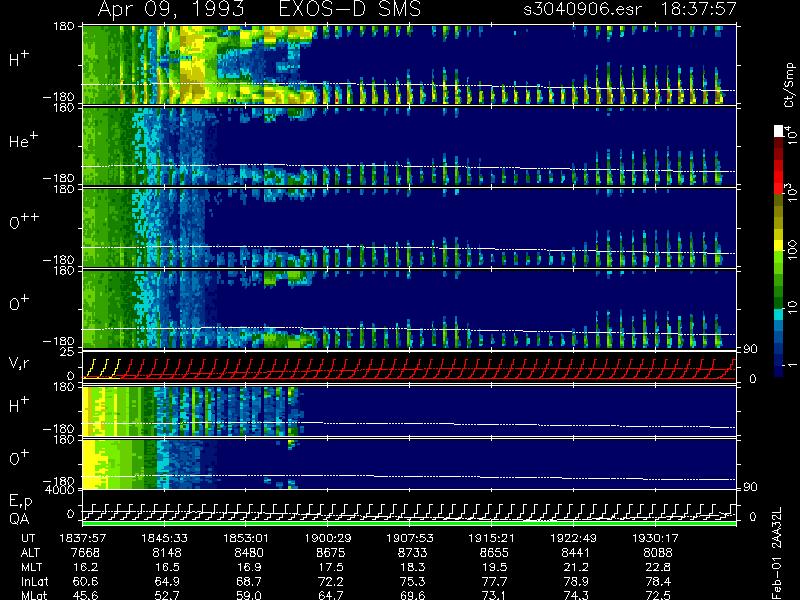Click InLat value '75.3'
This screenshot has width=800, height=600.
[x=415, y=581]
